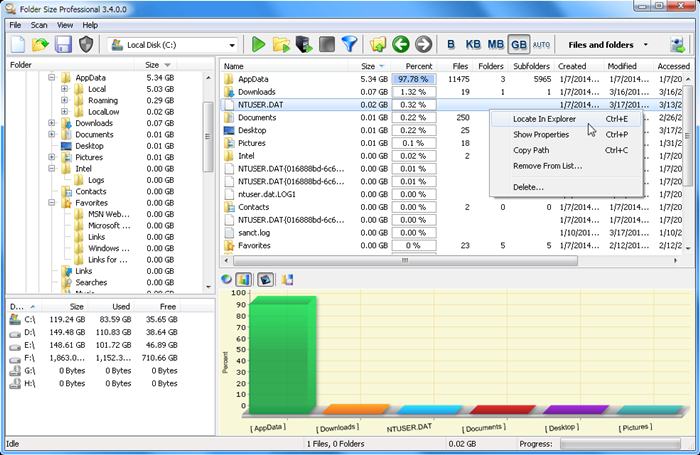This screenshot has width=700, height=455.
Task: Navigate forward with the gray arrow icon
Action: [424, 45]
